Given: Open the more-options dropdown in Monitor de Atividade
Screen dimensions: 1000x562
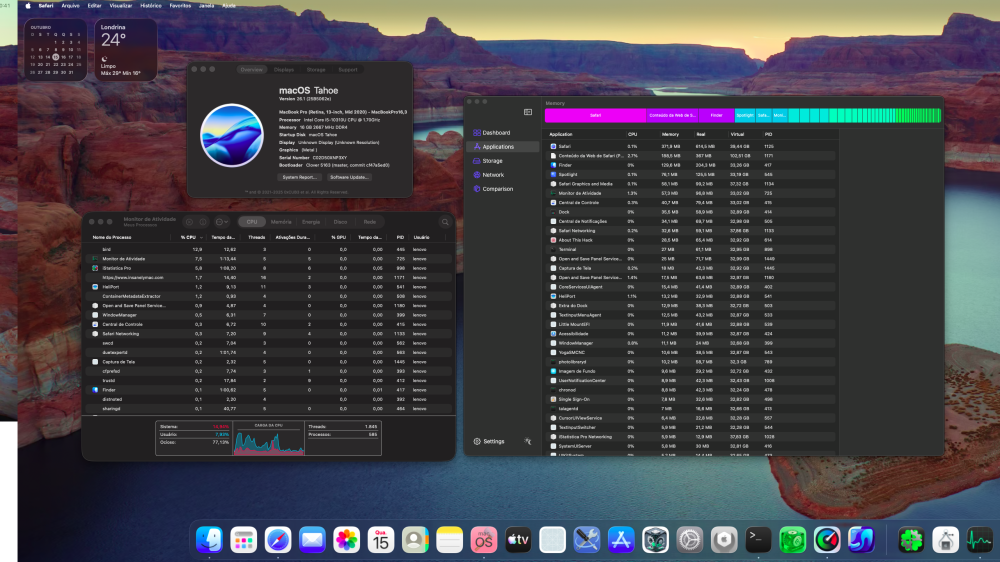Looking at the screenshot, I should pos(222,222).
